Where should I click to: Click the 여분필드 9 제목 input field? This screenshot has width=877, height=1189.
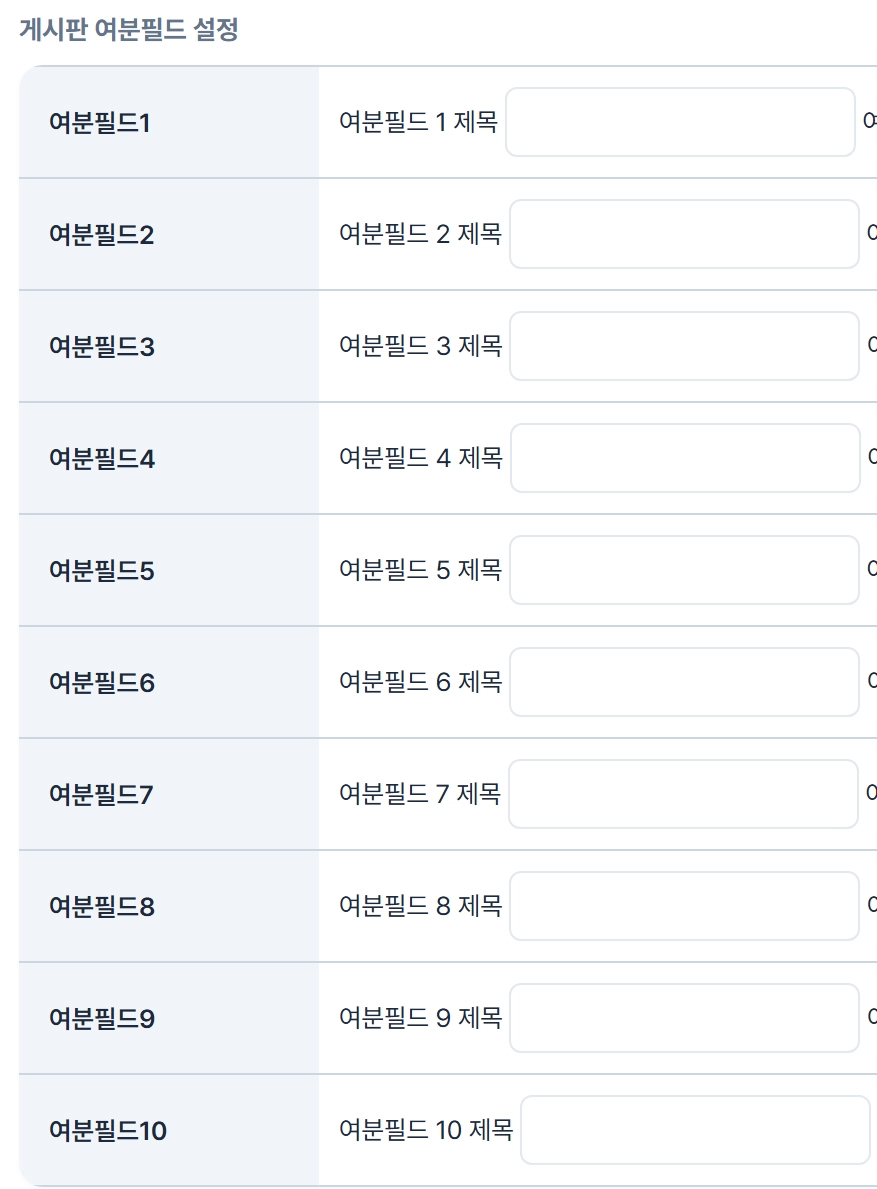684,1018
